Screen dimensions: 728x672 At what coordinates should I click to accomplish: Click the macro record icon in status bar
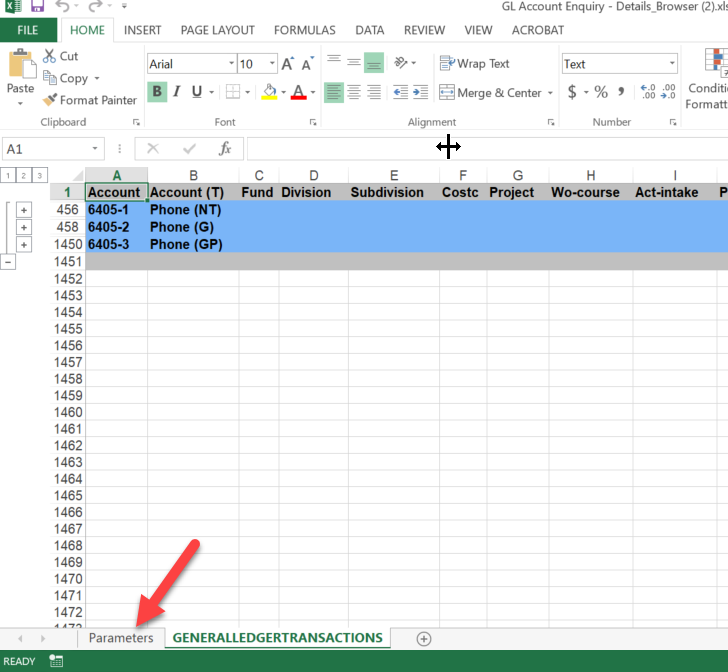point(56,661)
